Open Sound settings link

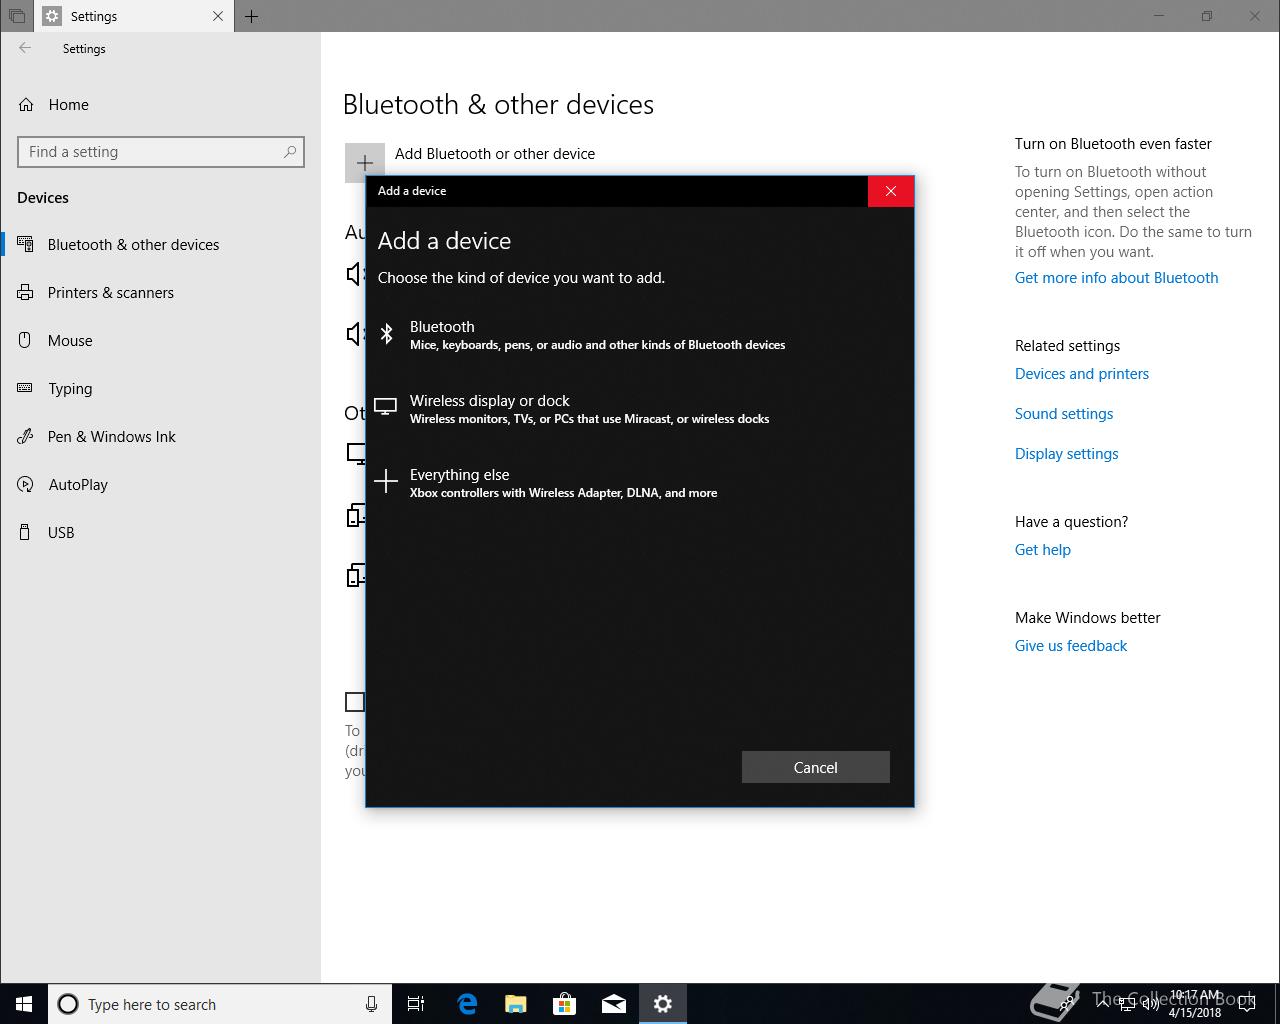pos(1063,414)
